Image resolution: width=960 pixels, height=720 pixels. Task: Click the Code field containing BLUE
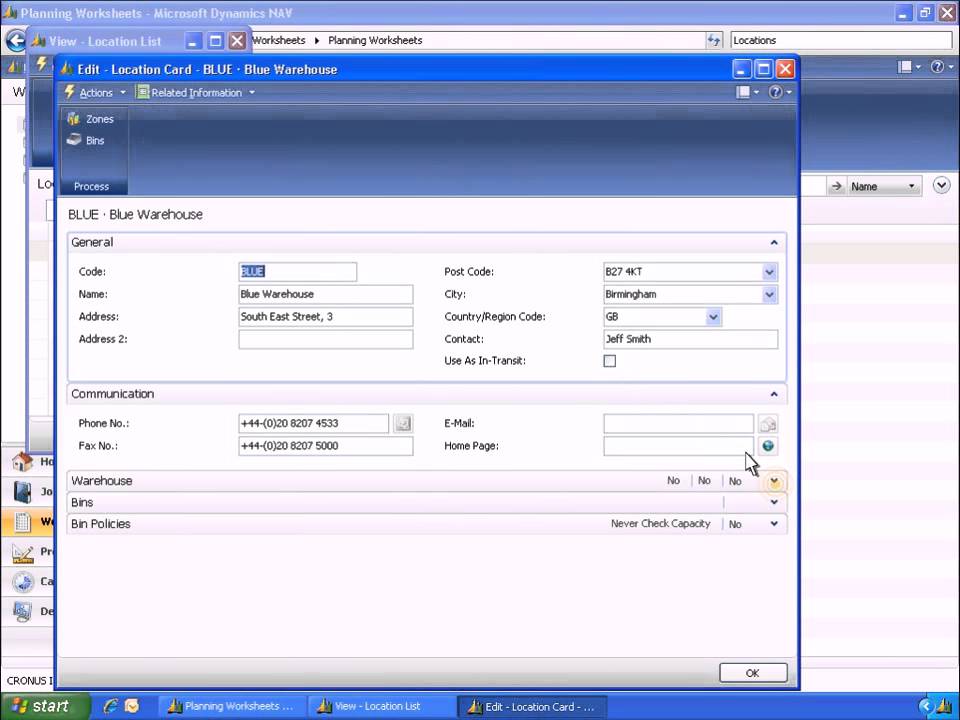coord(298,272)
